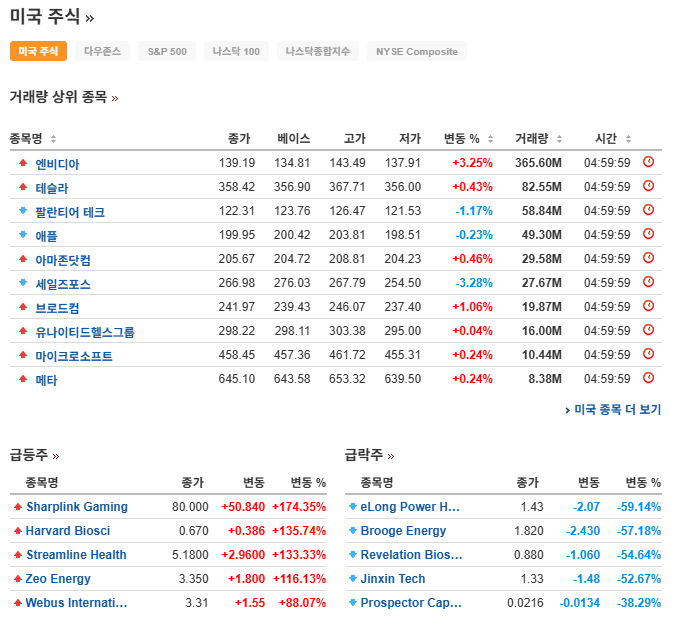Click 테슬라 volume 82.55M
677x637 pixels.
pyautogui.click(x=542, y=187)
